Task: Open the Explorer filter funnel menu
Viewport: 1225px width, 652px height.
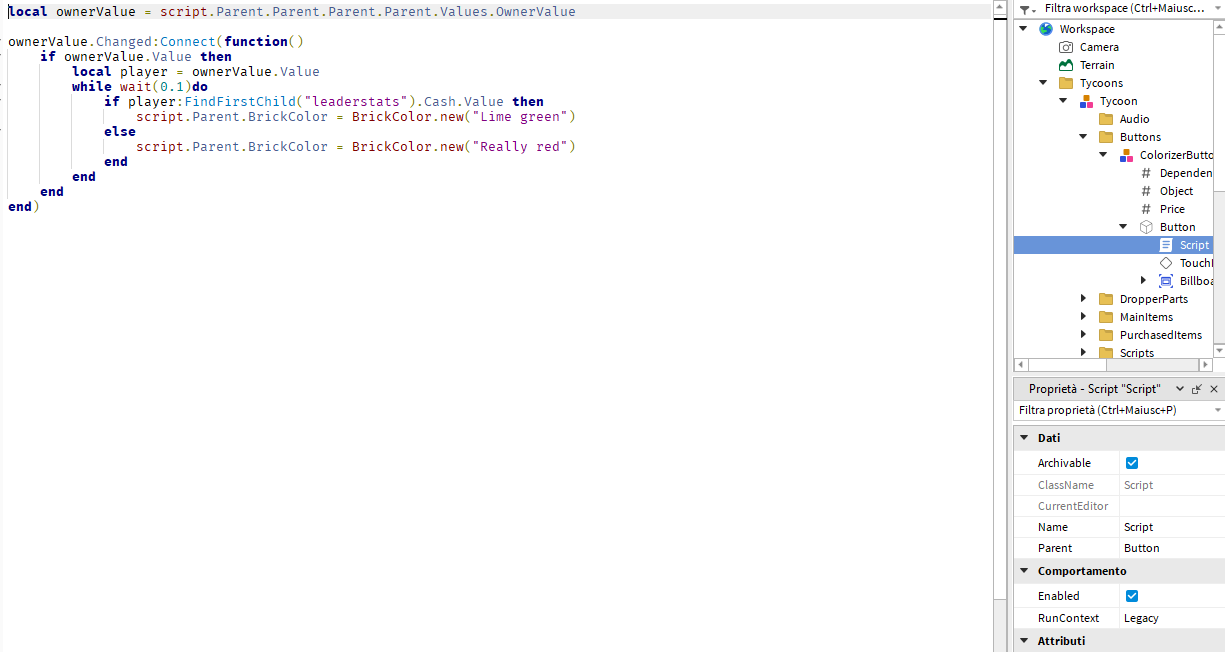Action: pyautogui.click(x=1027, y=9)
